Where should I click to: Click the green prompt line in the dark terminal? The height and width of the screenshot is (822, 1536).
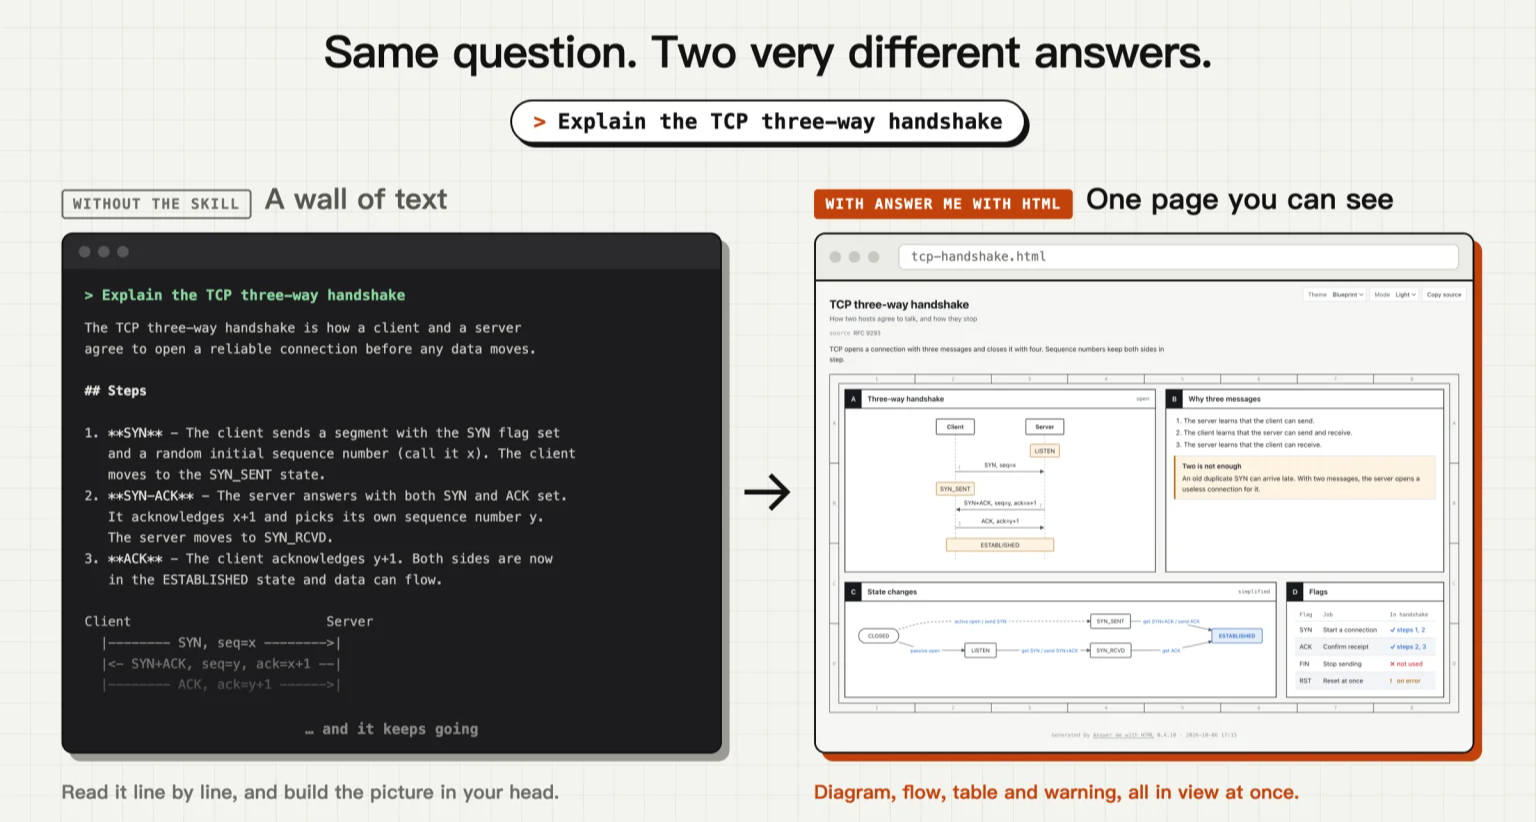(x=245, y=295)
